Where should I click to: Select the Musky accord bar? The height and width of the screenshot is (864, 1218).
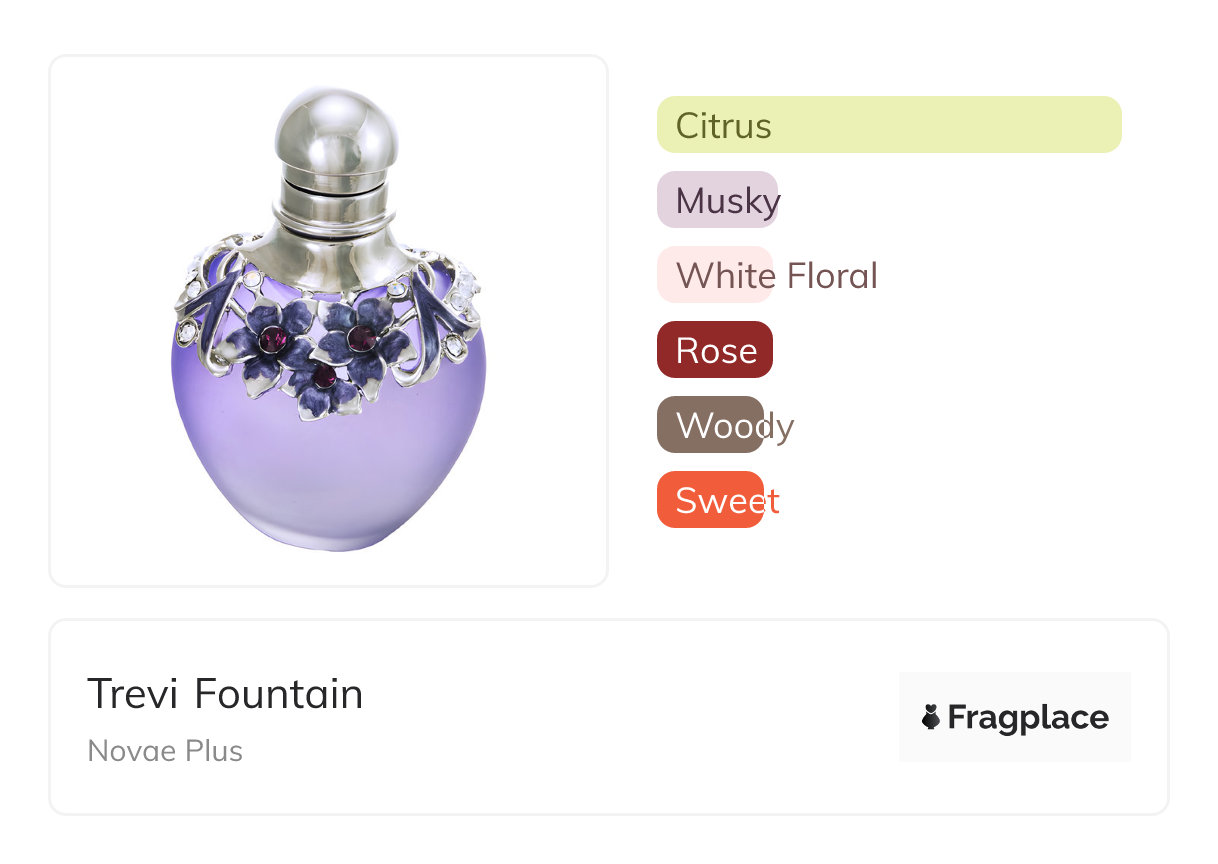(x=717, y=200)
